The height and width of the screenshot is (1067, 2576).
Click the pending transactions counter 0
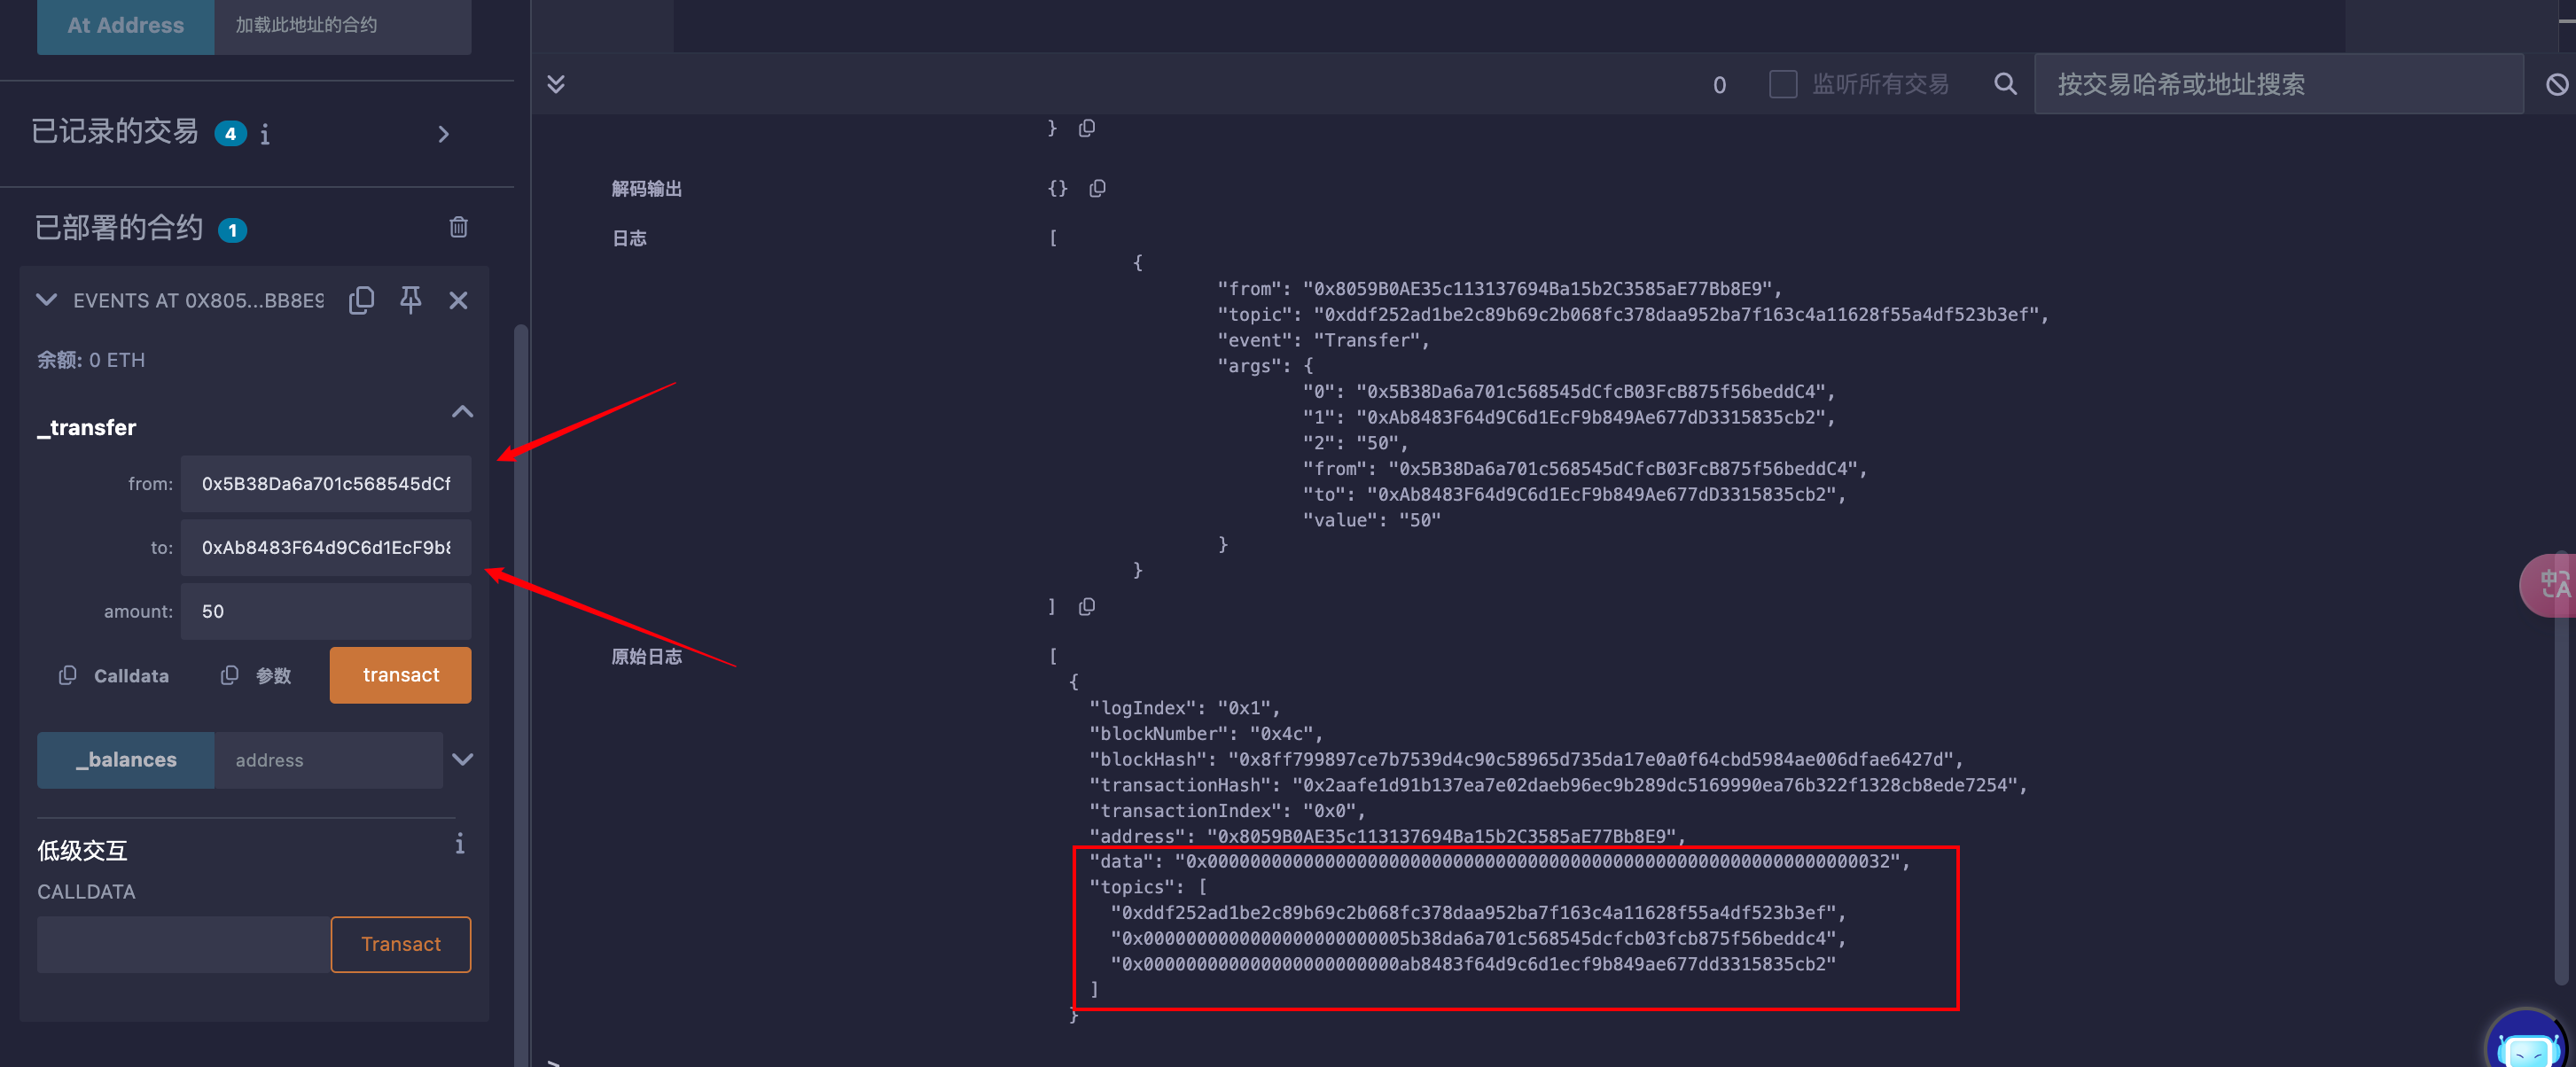[x=1719, y=85]
